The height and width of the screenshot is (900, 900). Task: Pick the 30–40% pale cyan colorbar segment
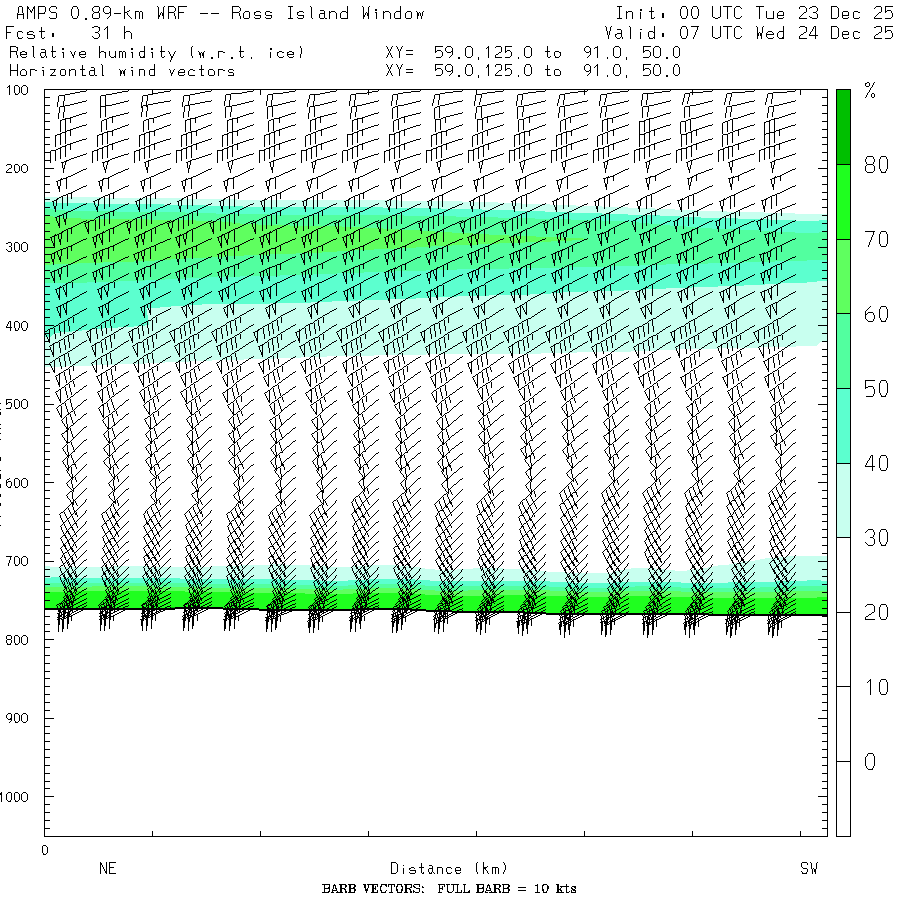pyautogui.click(x=844, y=500)
